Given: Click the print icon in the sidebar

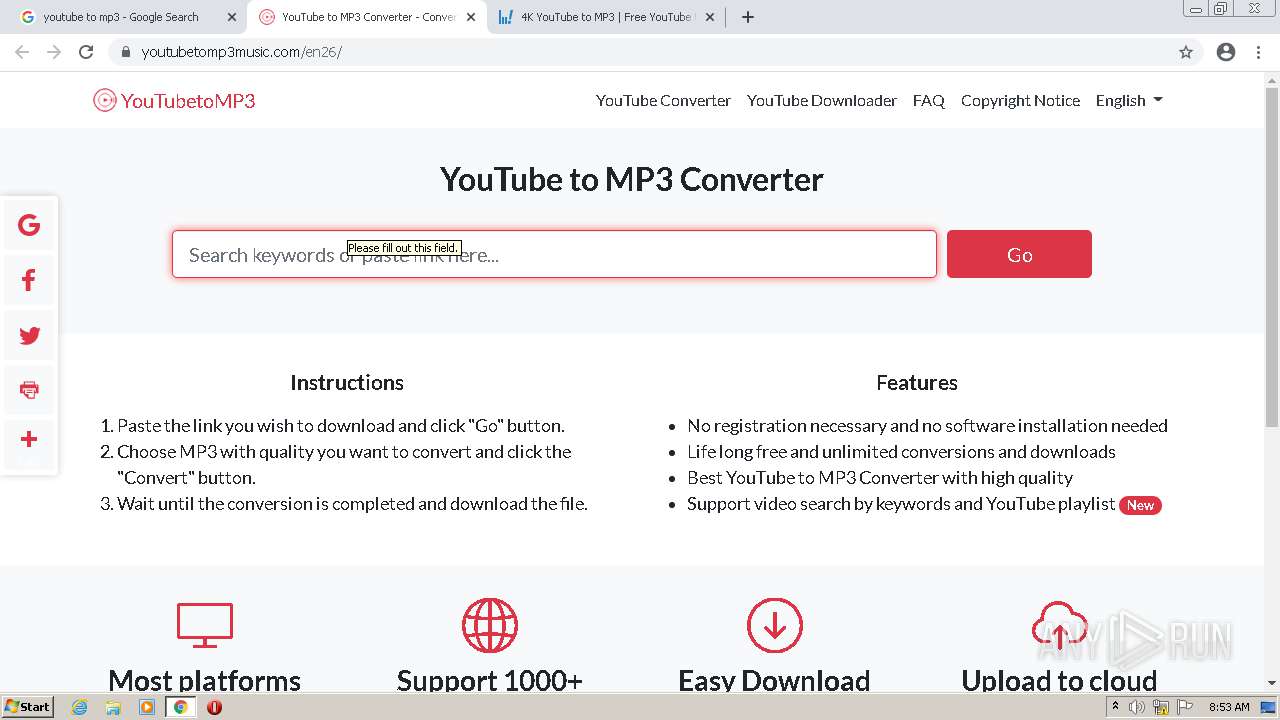Looking at the screenshot, I should click(29, 390).
